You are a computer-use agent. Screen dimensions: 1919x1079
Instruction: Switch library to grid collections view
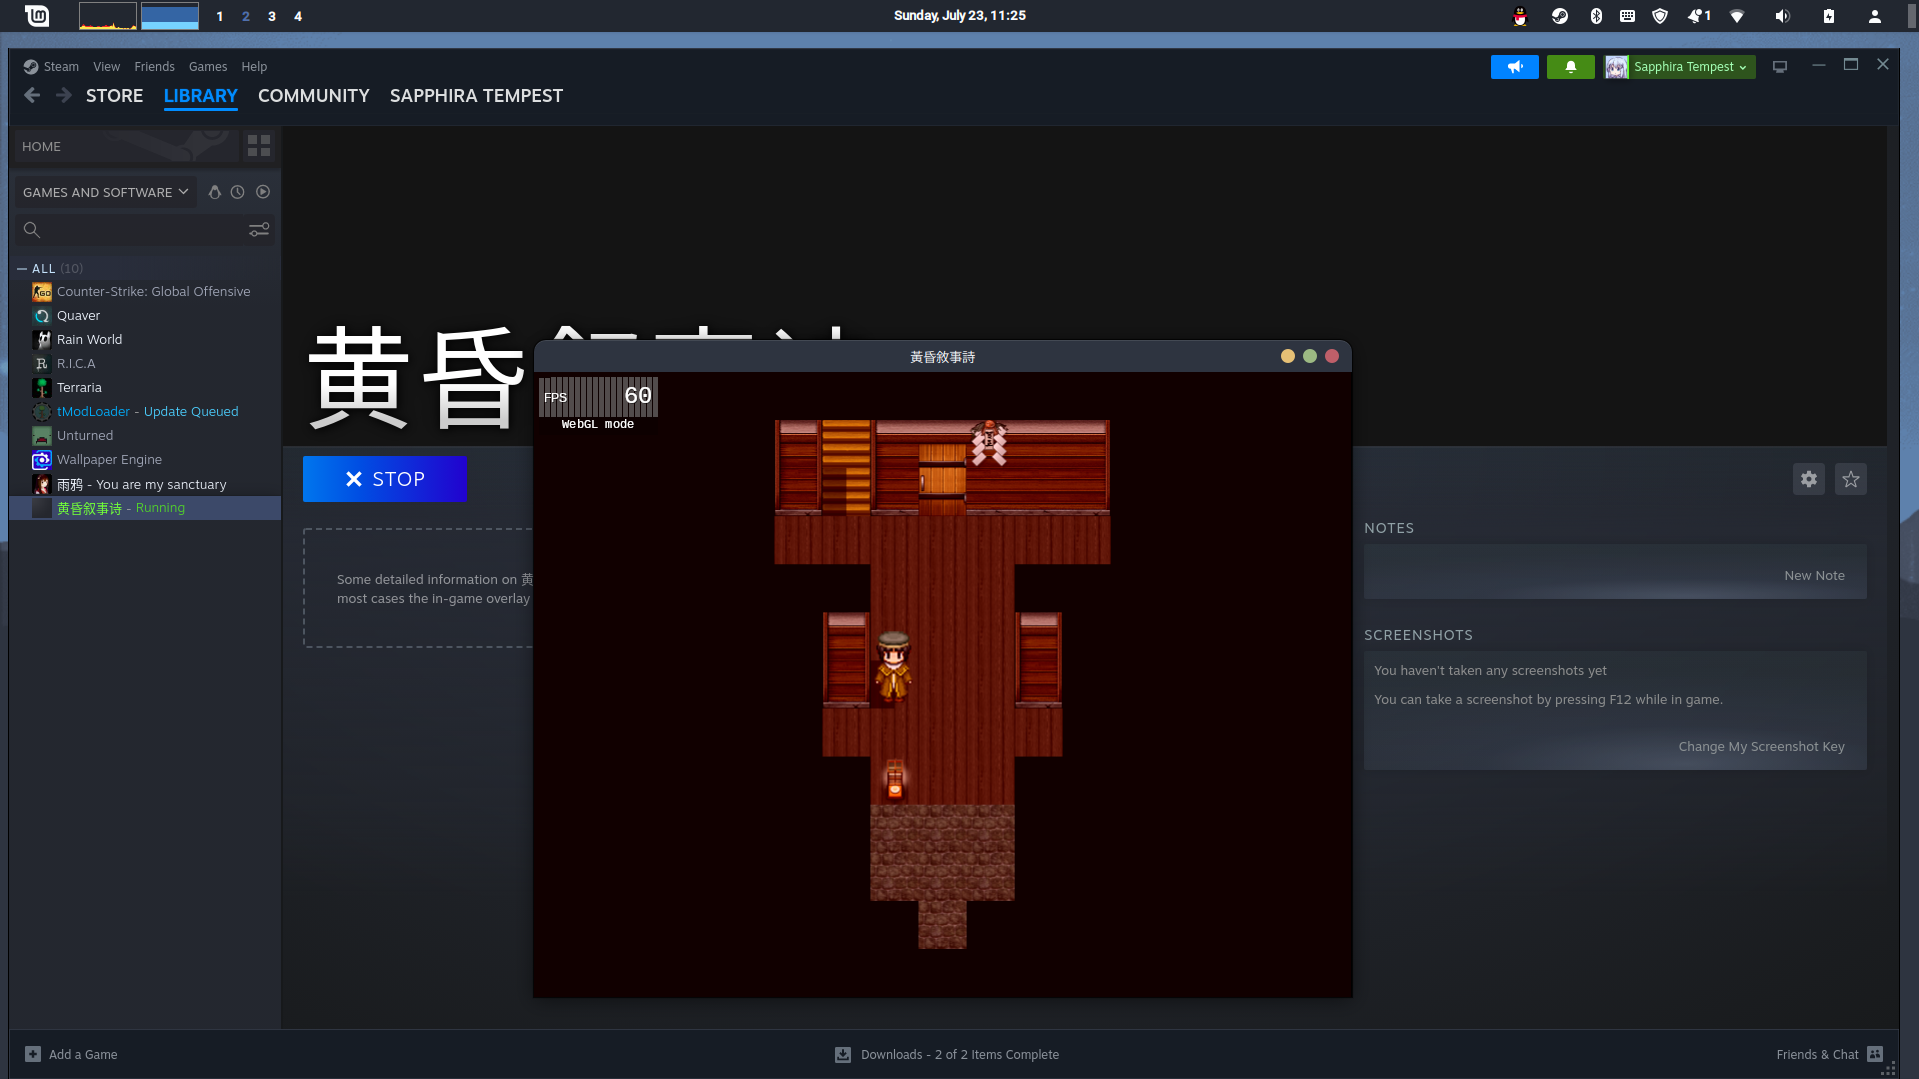259,146
